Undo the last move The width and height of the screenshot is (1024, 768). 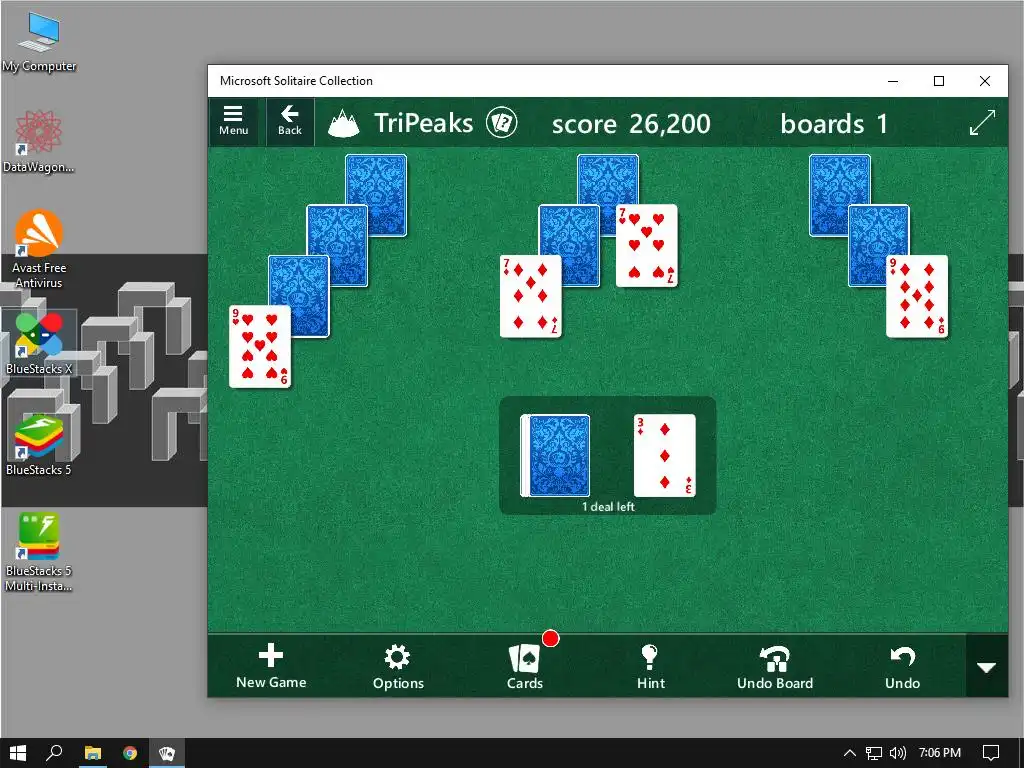[902, 667]
